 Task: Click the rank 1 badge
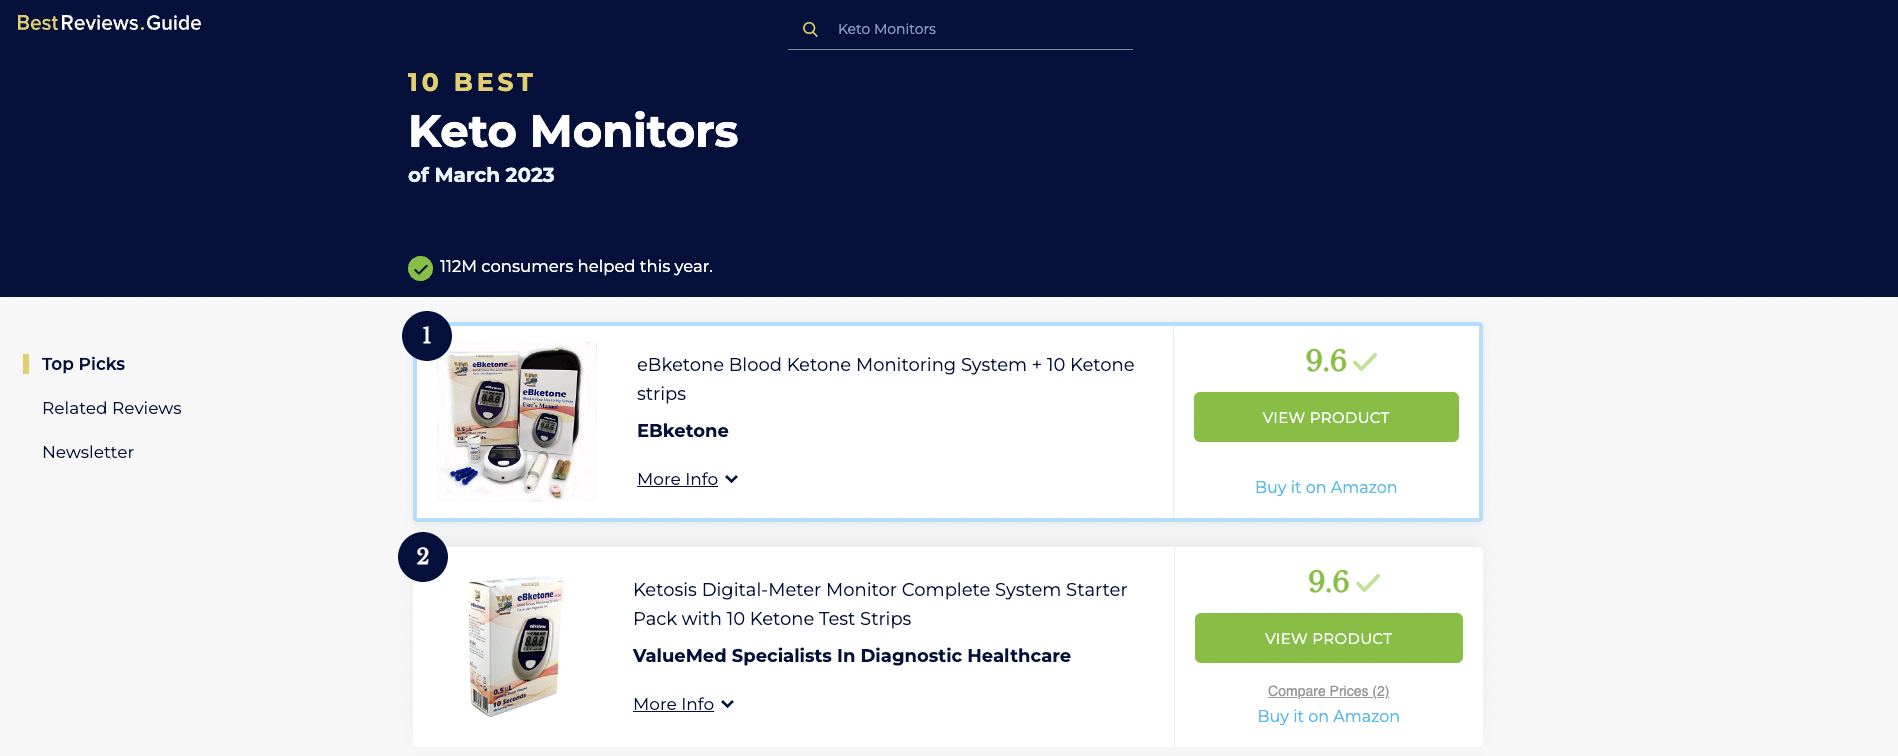[x=427, y=336]
